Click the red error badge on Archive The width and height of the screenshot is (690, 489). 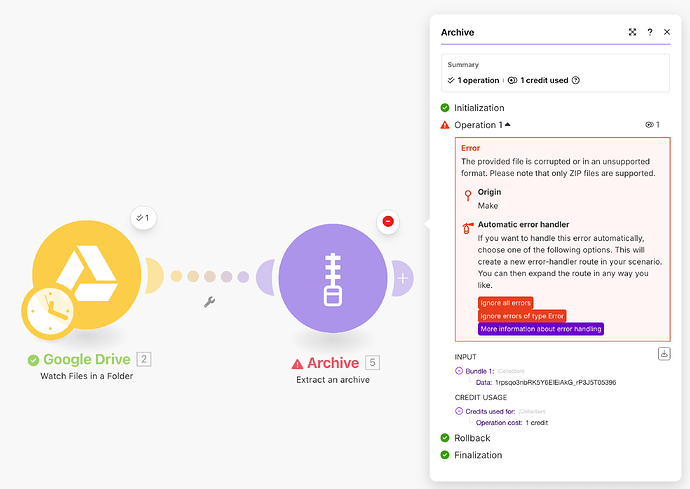pyautogui.click(x=388, y=221)
